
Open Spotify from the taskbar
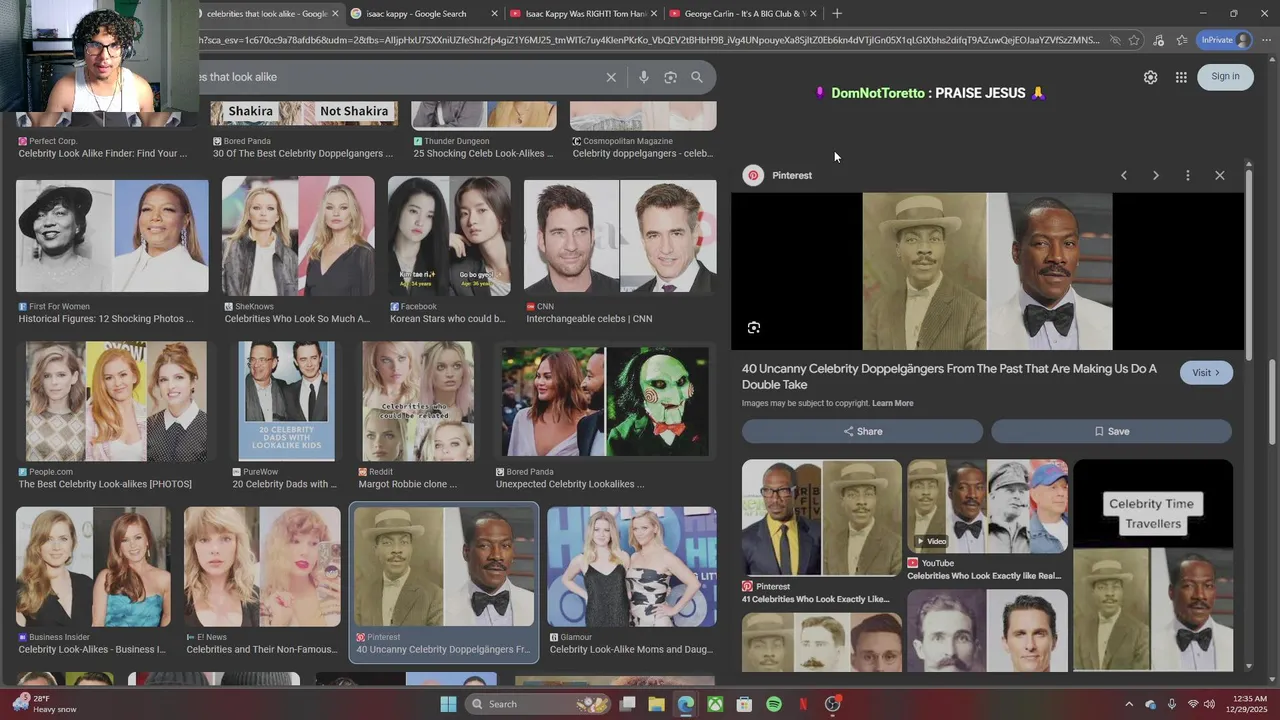774,704
